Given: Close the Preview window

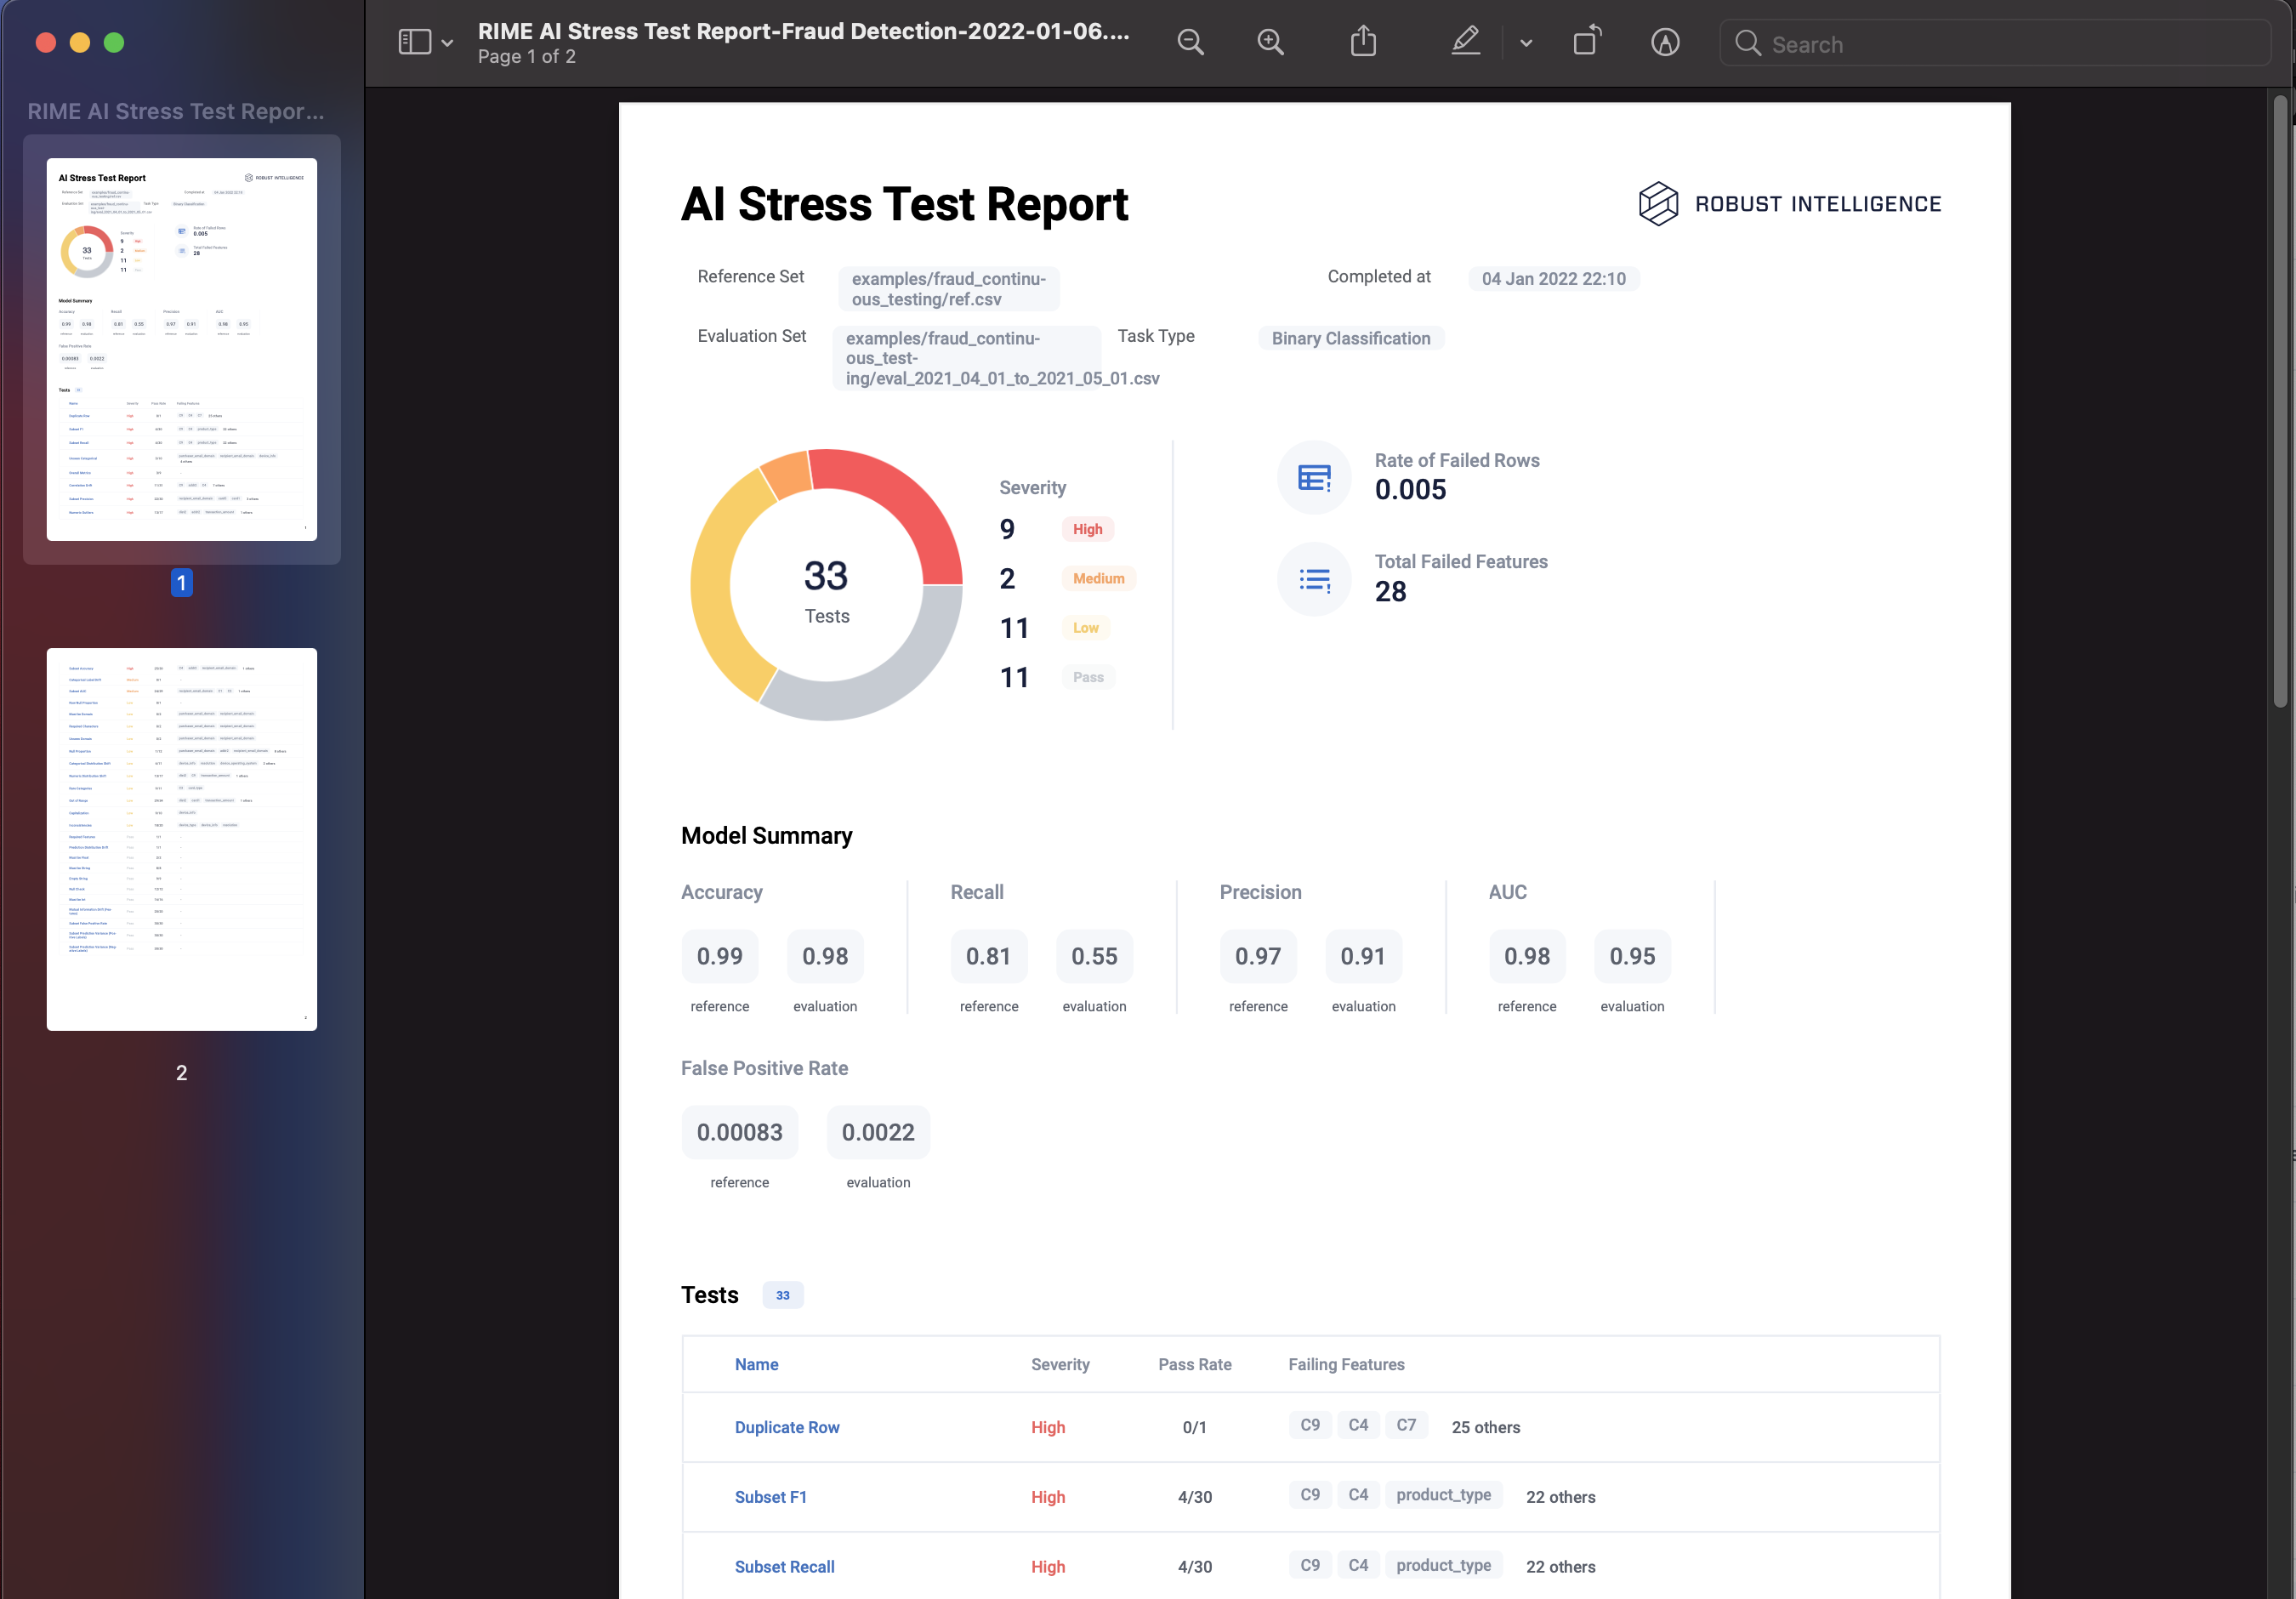Looking at the screenshot, I should (46, 42).
